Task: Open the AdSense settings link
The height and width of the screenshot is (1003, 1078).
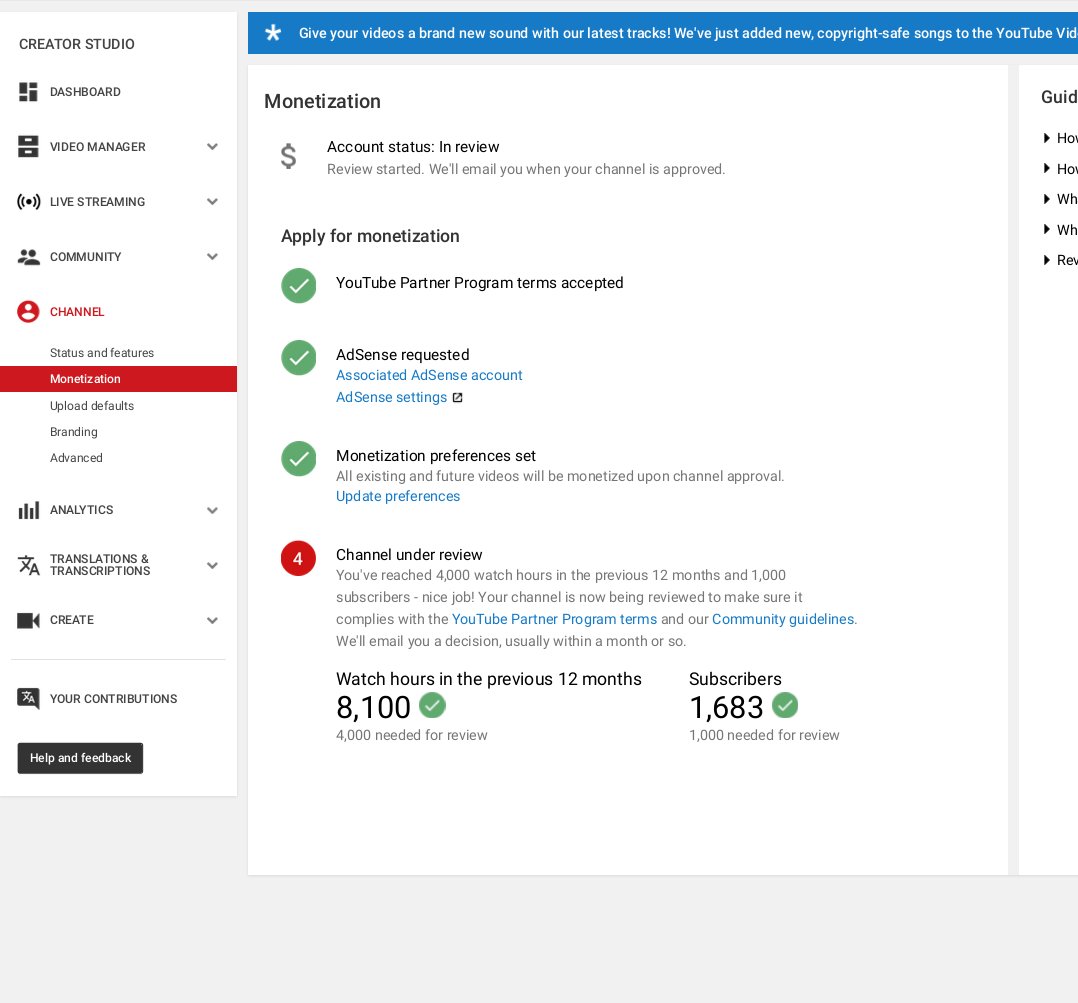Action: pyautogui.click(x=391, y=397)
